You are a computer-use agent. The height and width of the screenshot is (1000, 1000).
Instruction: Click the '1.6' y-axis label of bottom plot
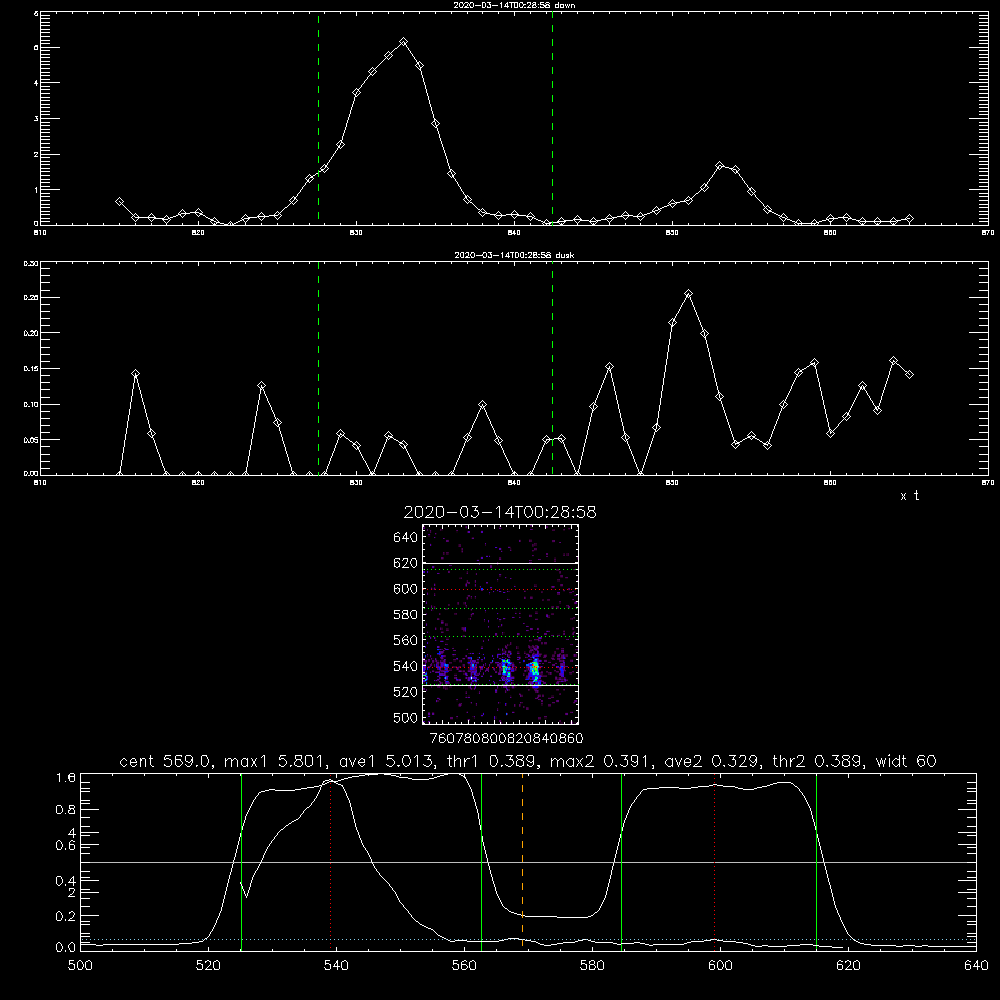click(x=66, y=778)
